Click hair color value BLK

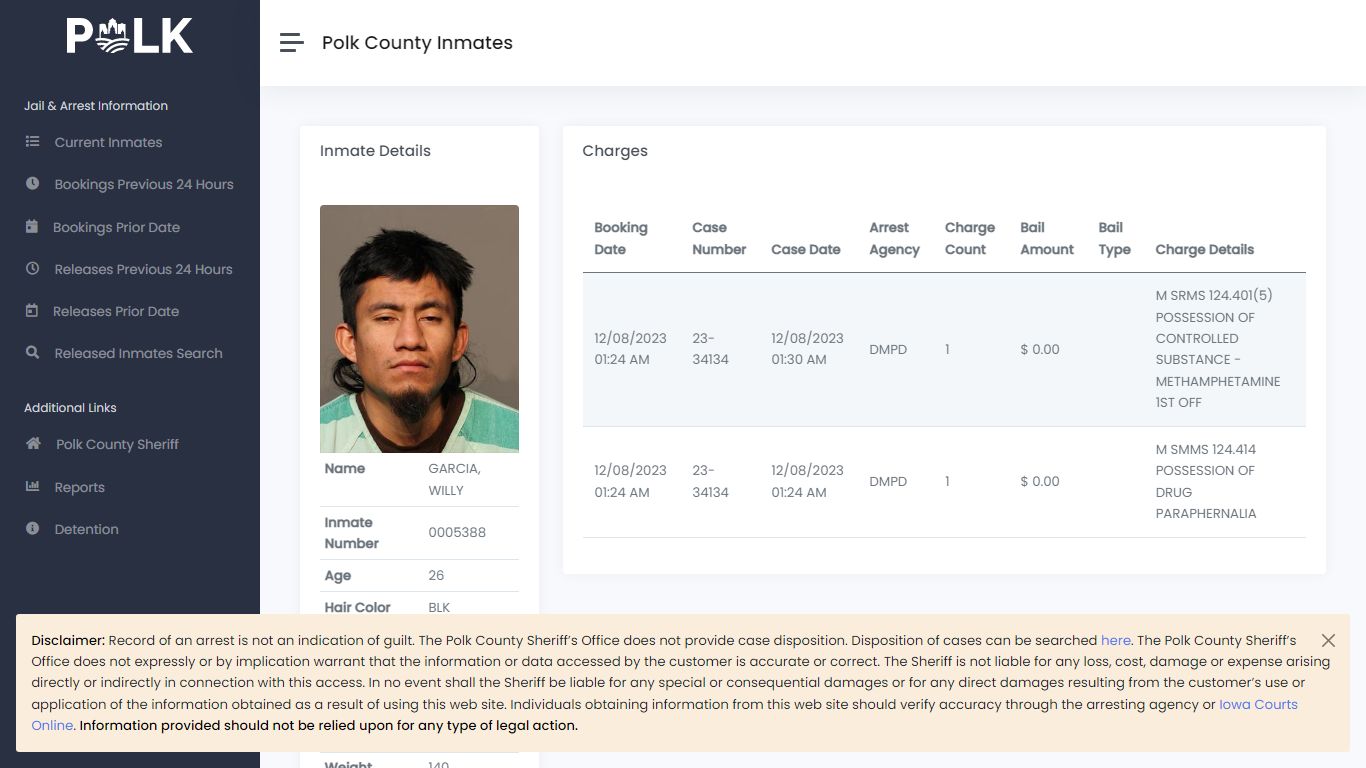point(439,607)
